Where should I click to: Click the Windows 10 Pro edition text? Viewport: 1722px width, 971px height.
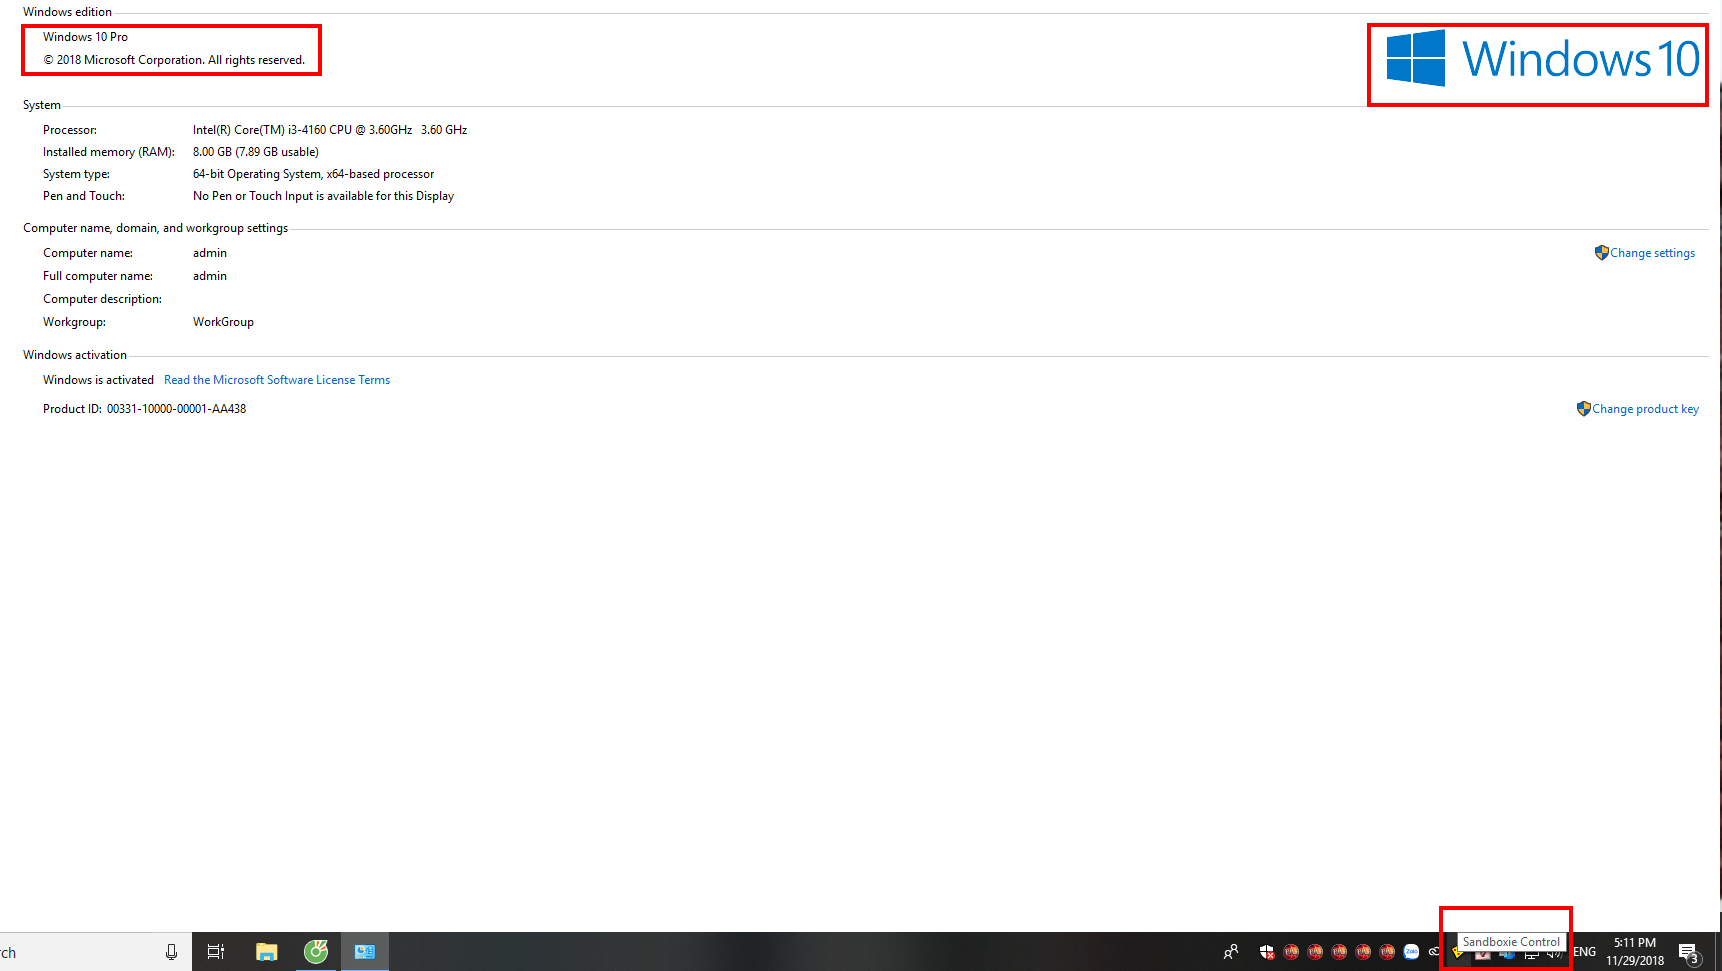coord(85,37)
